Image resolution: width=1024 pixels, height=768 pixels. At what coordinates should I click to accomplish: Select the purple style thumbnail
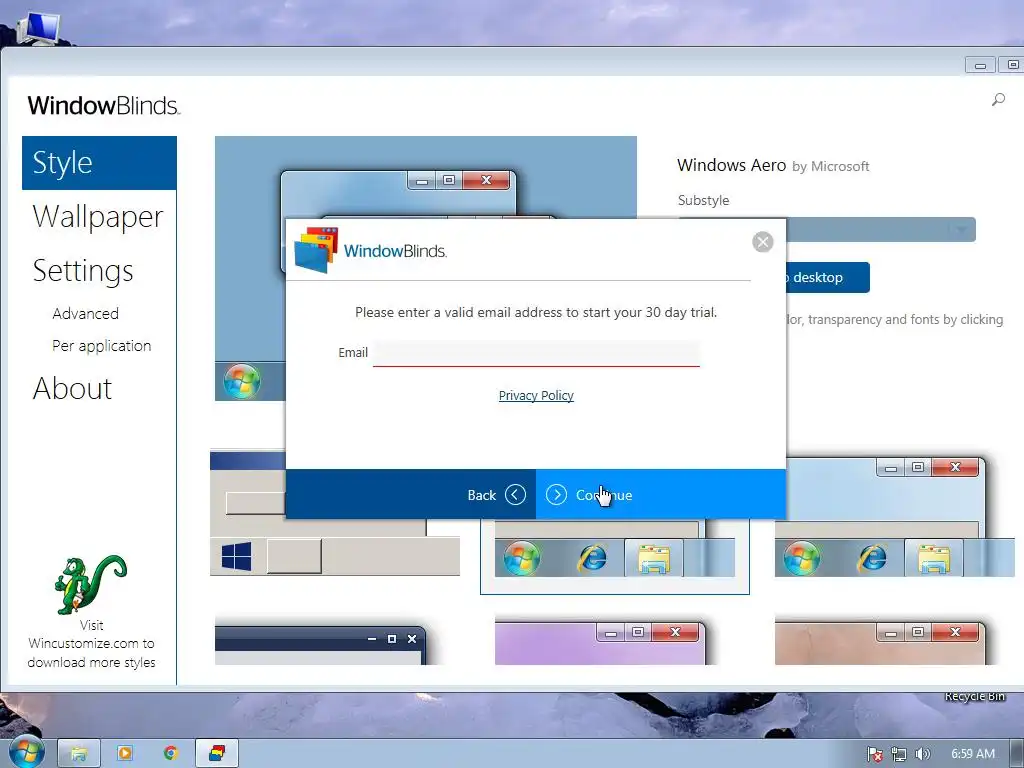pos(600,643)
